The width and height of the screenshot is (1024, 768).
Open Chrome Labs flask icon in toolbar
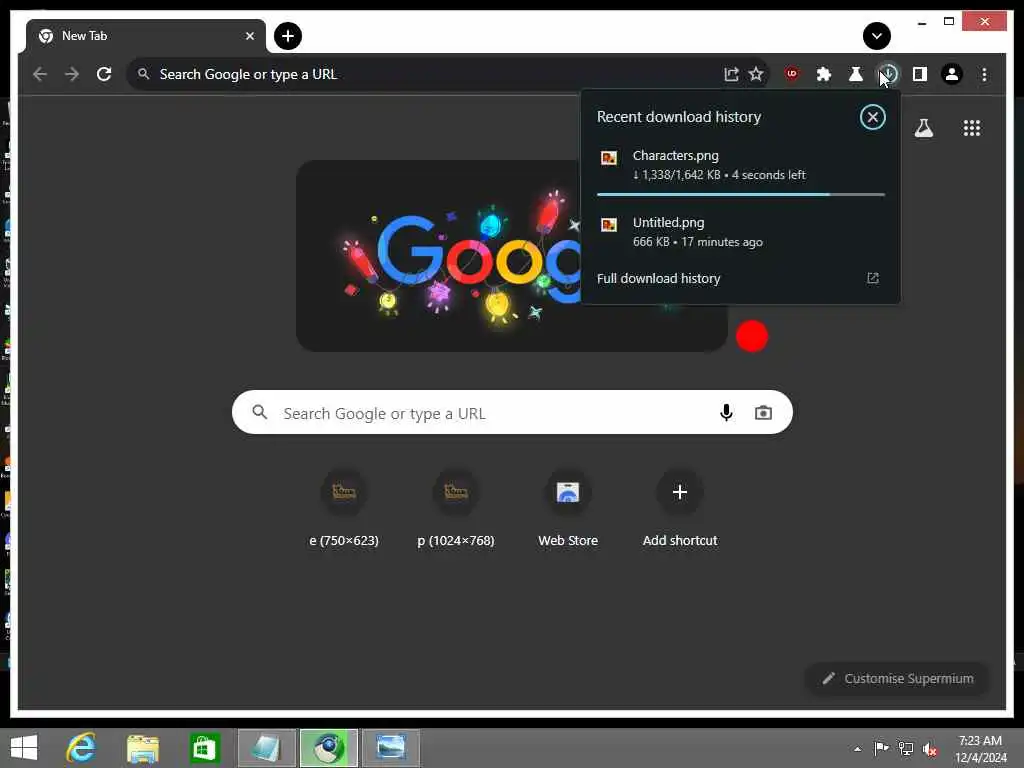point(856,74)
